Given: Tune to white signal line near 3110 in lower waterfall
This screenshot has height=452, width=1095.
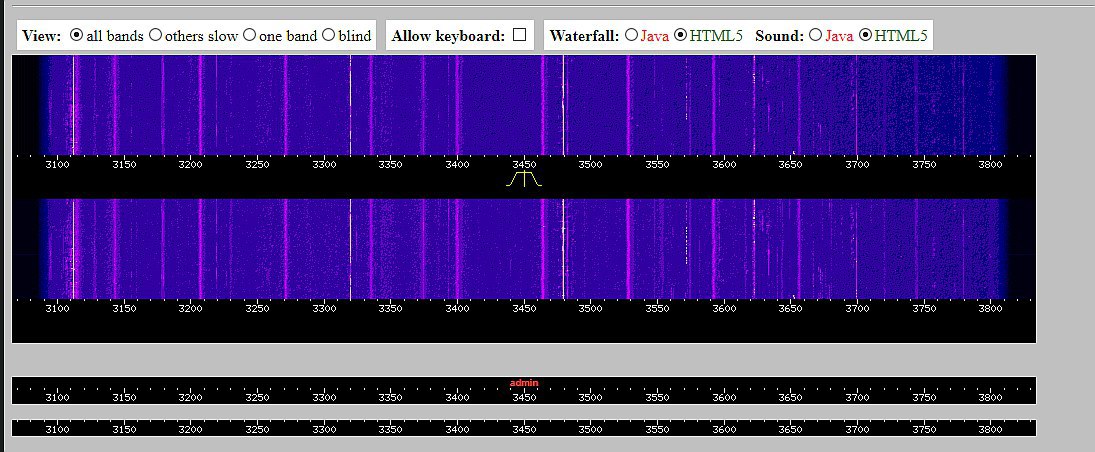Looking at the screenshot, I should click(73, 249).
